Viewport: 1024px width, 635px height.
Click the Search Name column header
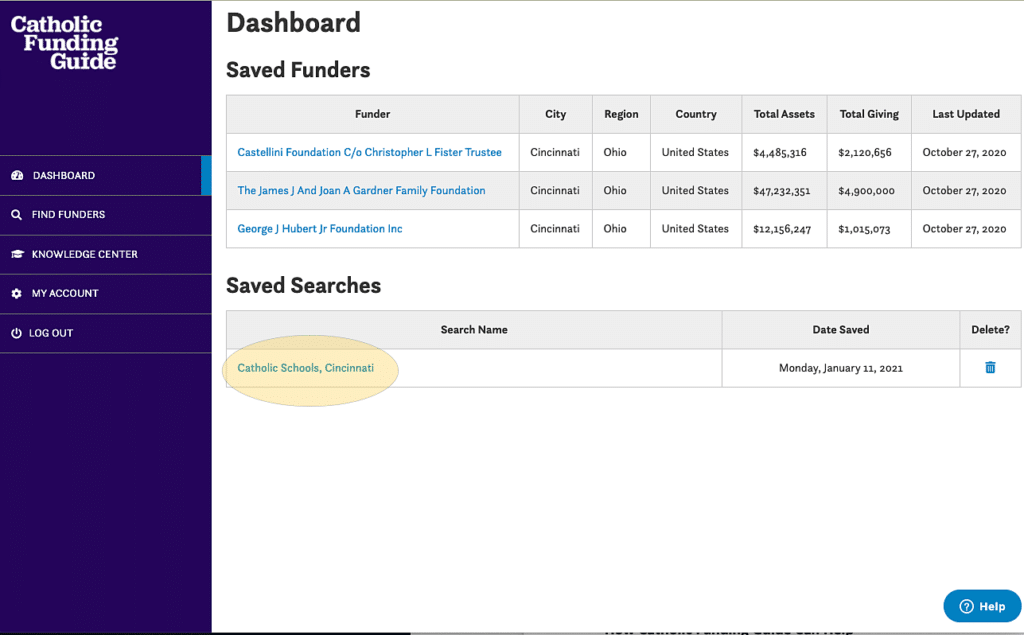pyautogui.click(x=474, y=329)
